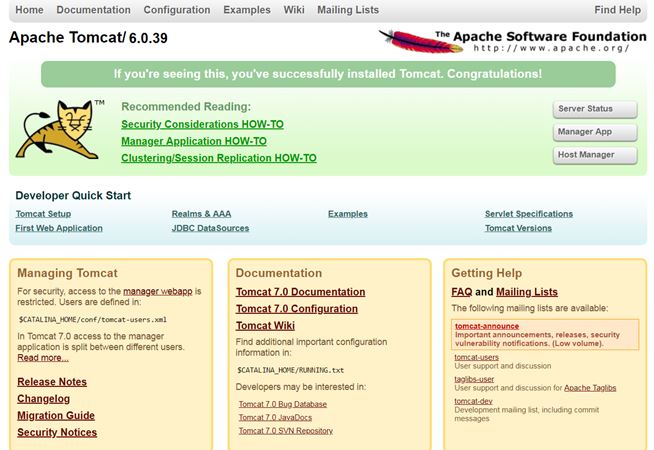
Task: Follow the Tomcat Setup quick start link
Action: (x=43, y=214)
